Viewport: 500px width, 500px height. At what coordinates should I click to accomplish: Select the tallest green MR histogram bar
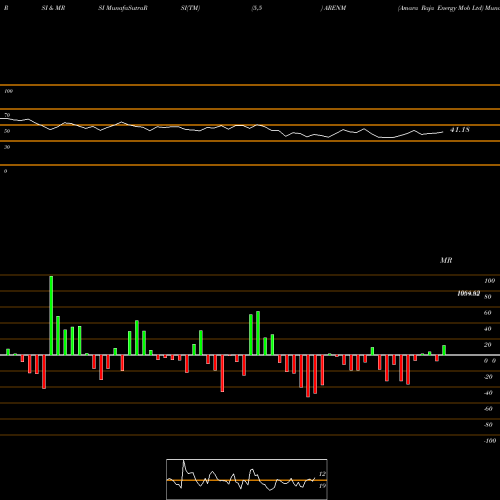51,315
